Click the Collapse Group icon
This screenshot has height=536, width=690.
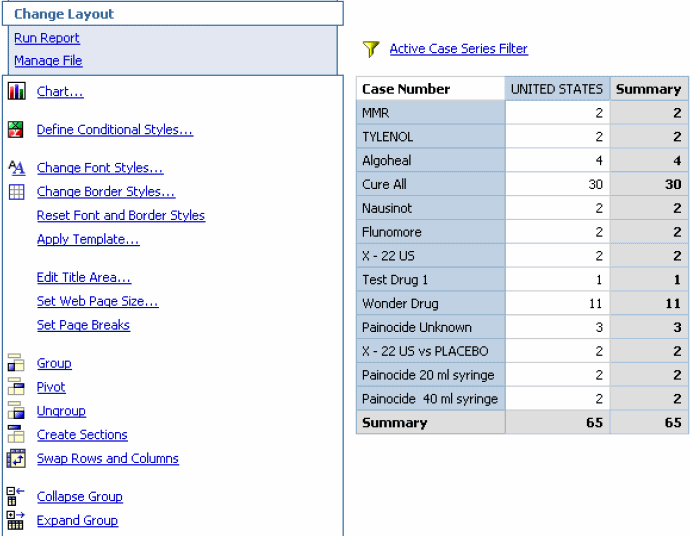(x=15, y=496)
